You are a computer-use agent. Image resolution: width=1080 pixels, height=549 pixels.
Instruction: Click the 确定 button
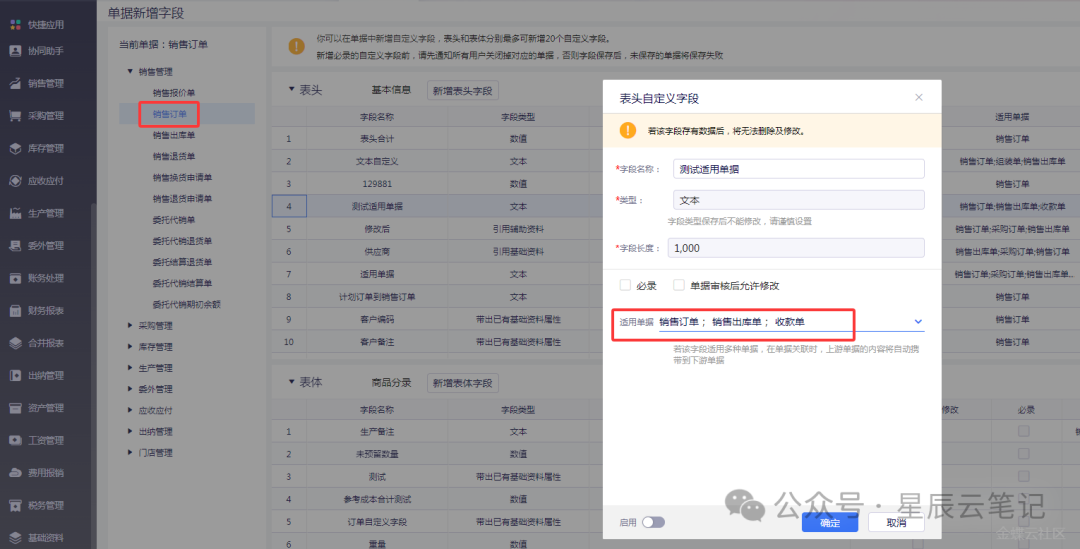click(x=829, y=522)
